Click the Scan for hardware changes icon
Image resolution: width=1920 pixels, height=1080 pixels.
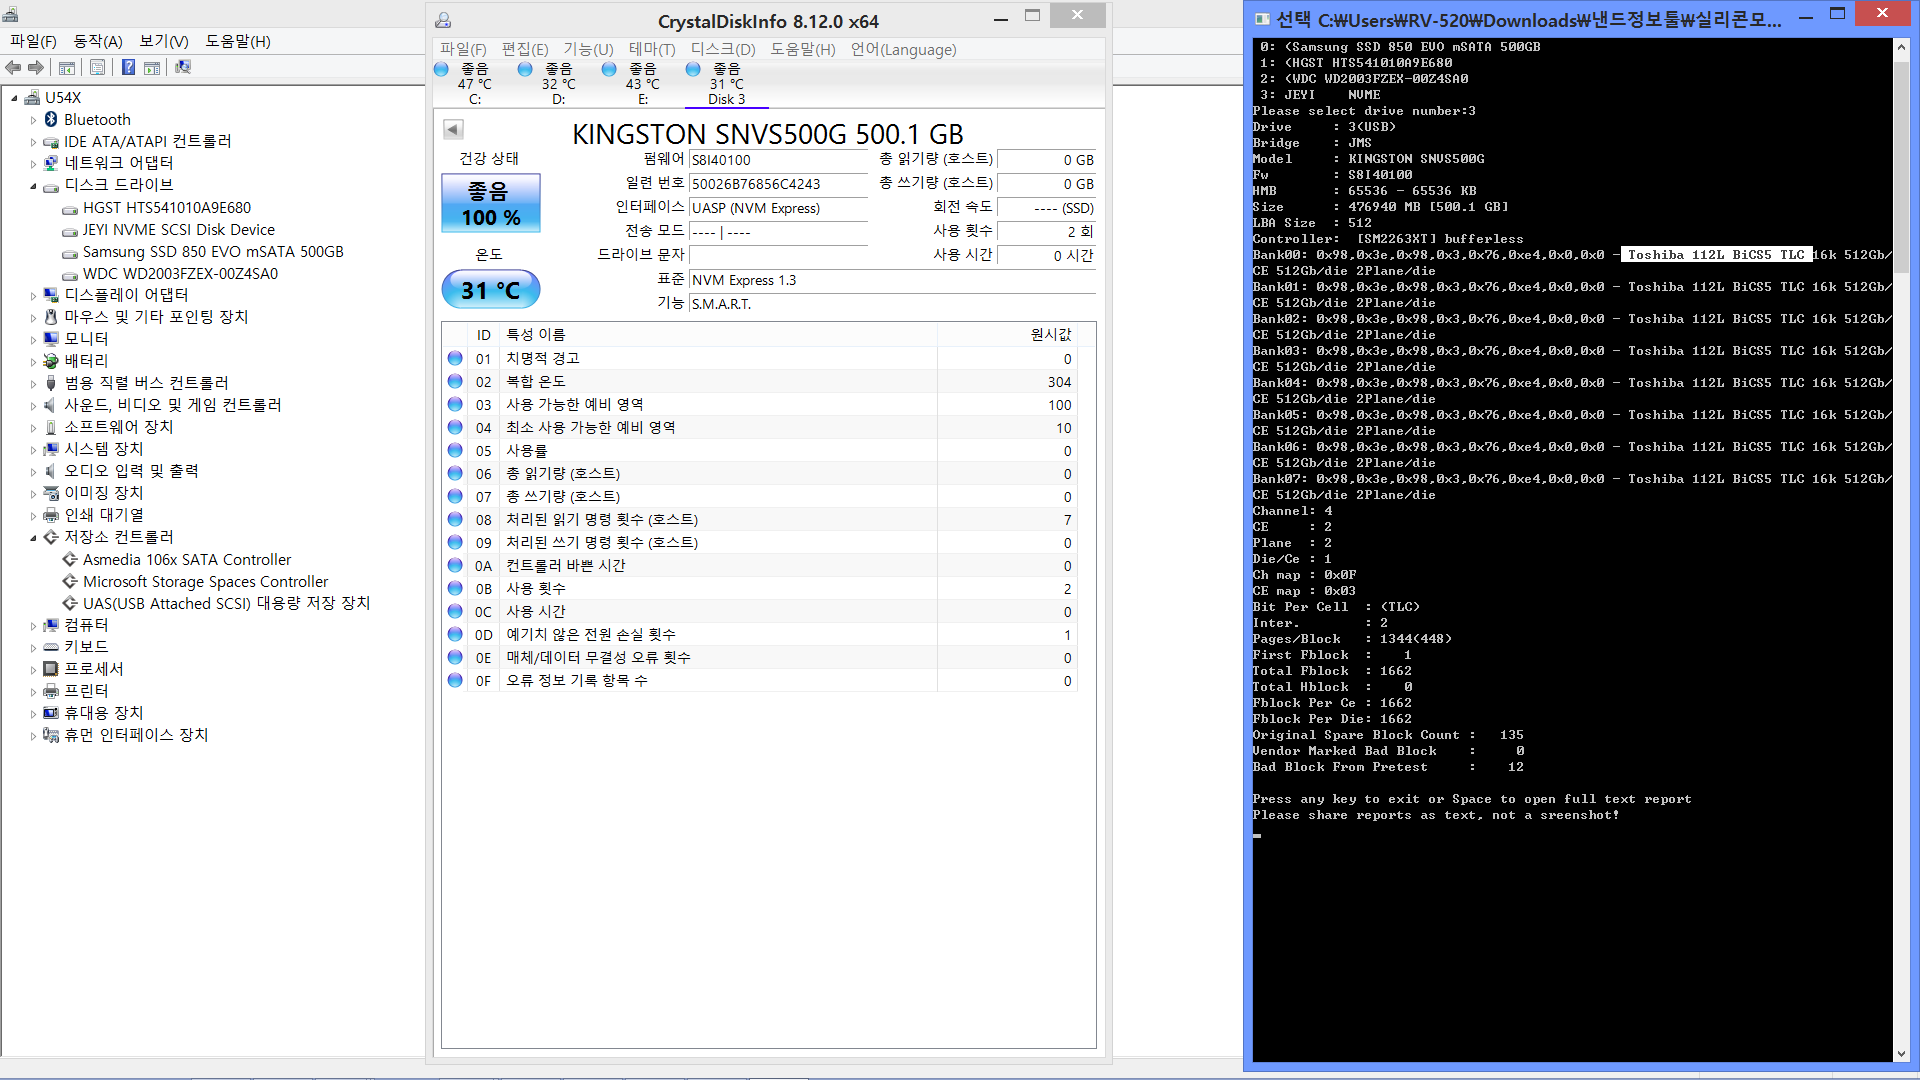183,67
